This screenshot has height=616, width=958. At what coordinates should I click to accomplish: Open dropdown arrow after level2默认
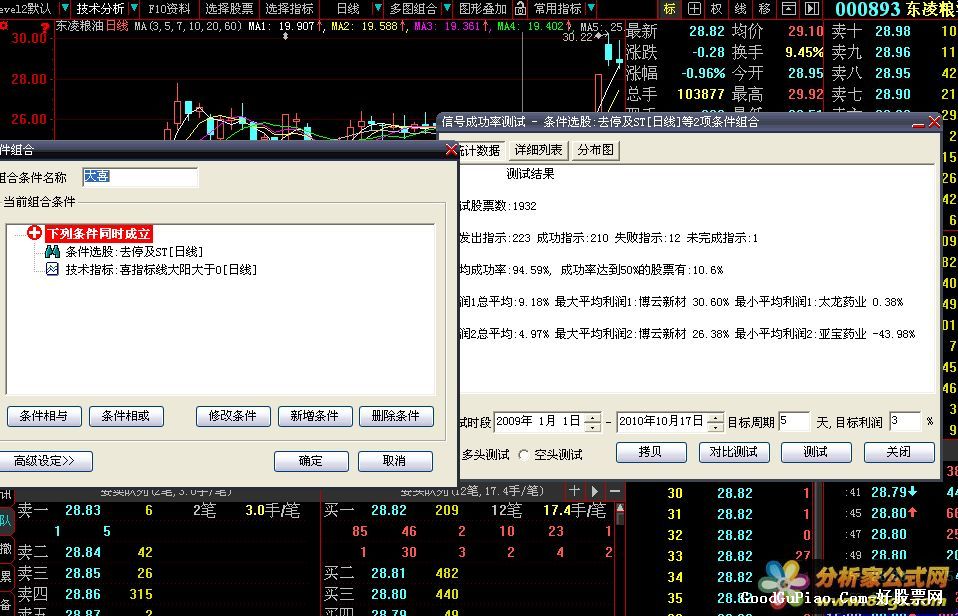coord(65,9)
